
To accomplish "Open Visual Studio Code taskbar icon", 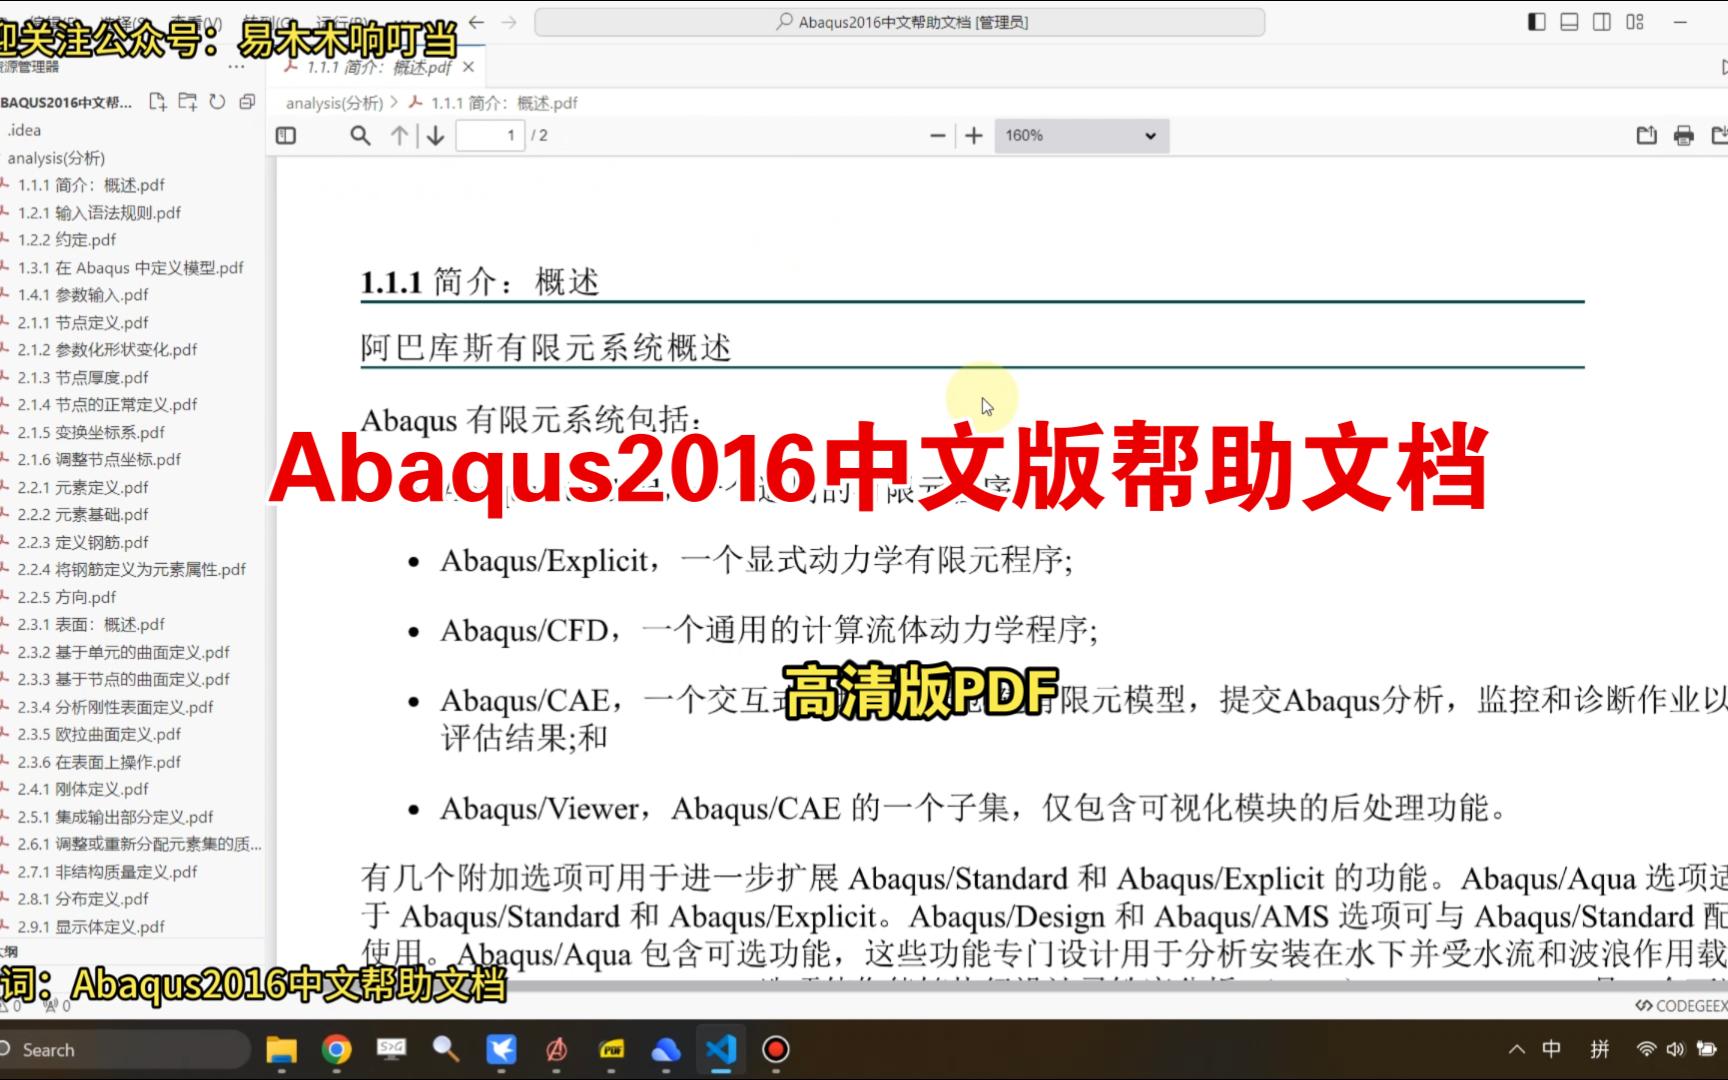I will 721,1050.
